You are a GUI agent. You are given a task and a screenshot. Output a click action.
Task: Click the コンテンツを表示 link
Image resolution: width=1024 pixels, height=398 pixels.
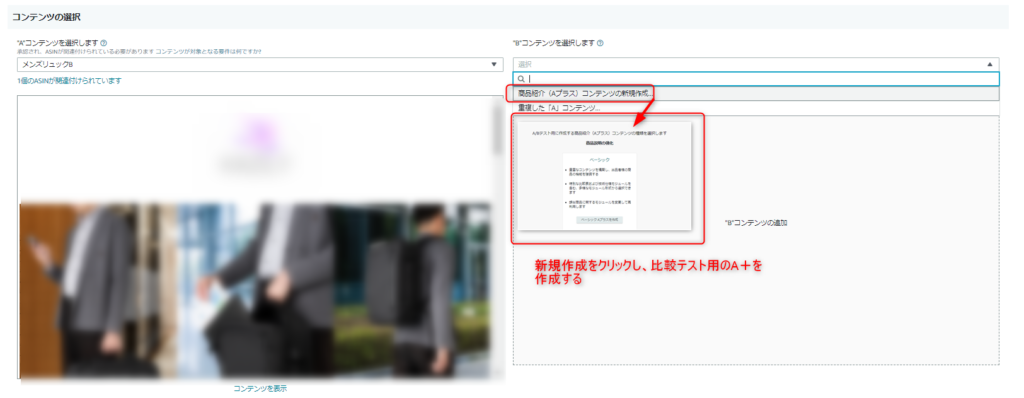pos(260,388)
